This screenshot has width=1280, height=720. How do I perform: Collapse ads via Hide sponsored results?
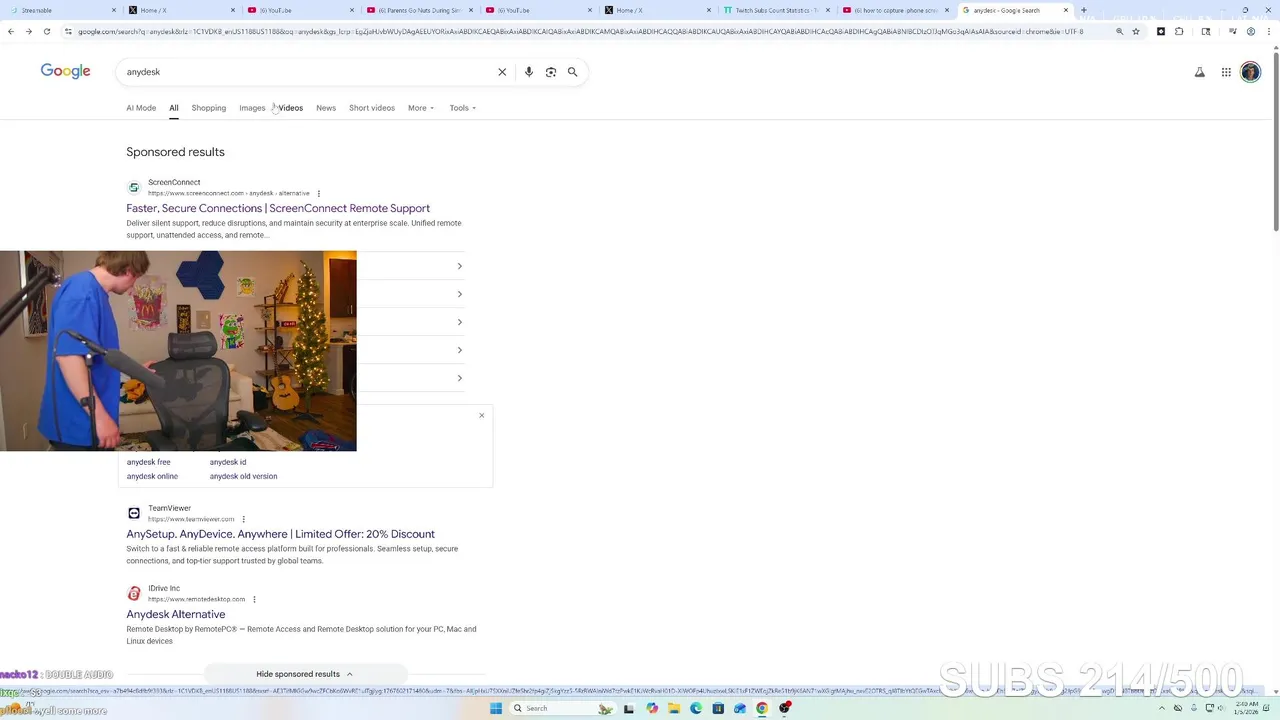coord(304,674)
